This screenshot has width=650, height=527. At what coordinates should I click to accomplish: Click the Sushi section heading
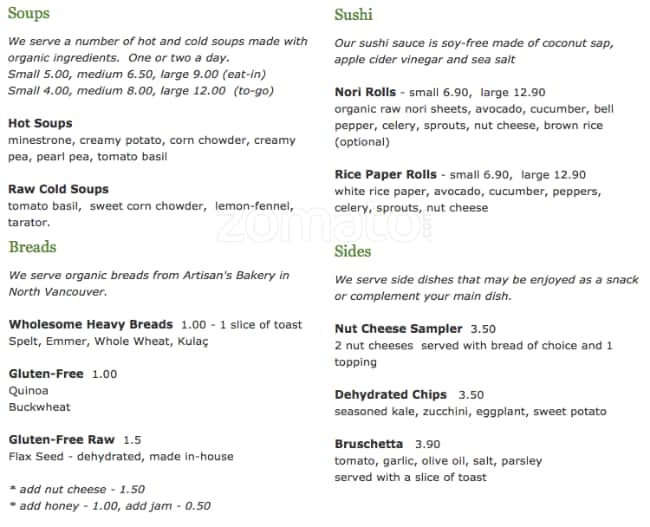354,14
